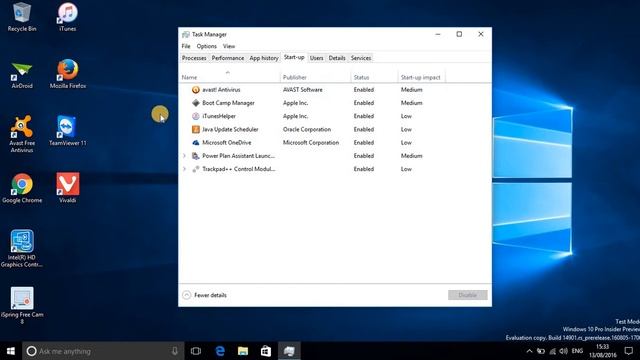Image resolution: width=640 pixels, height=360 pixels.
Task: Click the Disable button
Action: [x=467, y=295]
